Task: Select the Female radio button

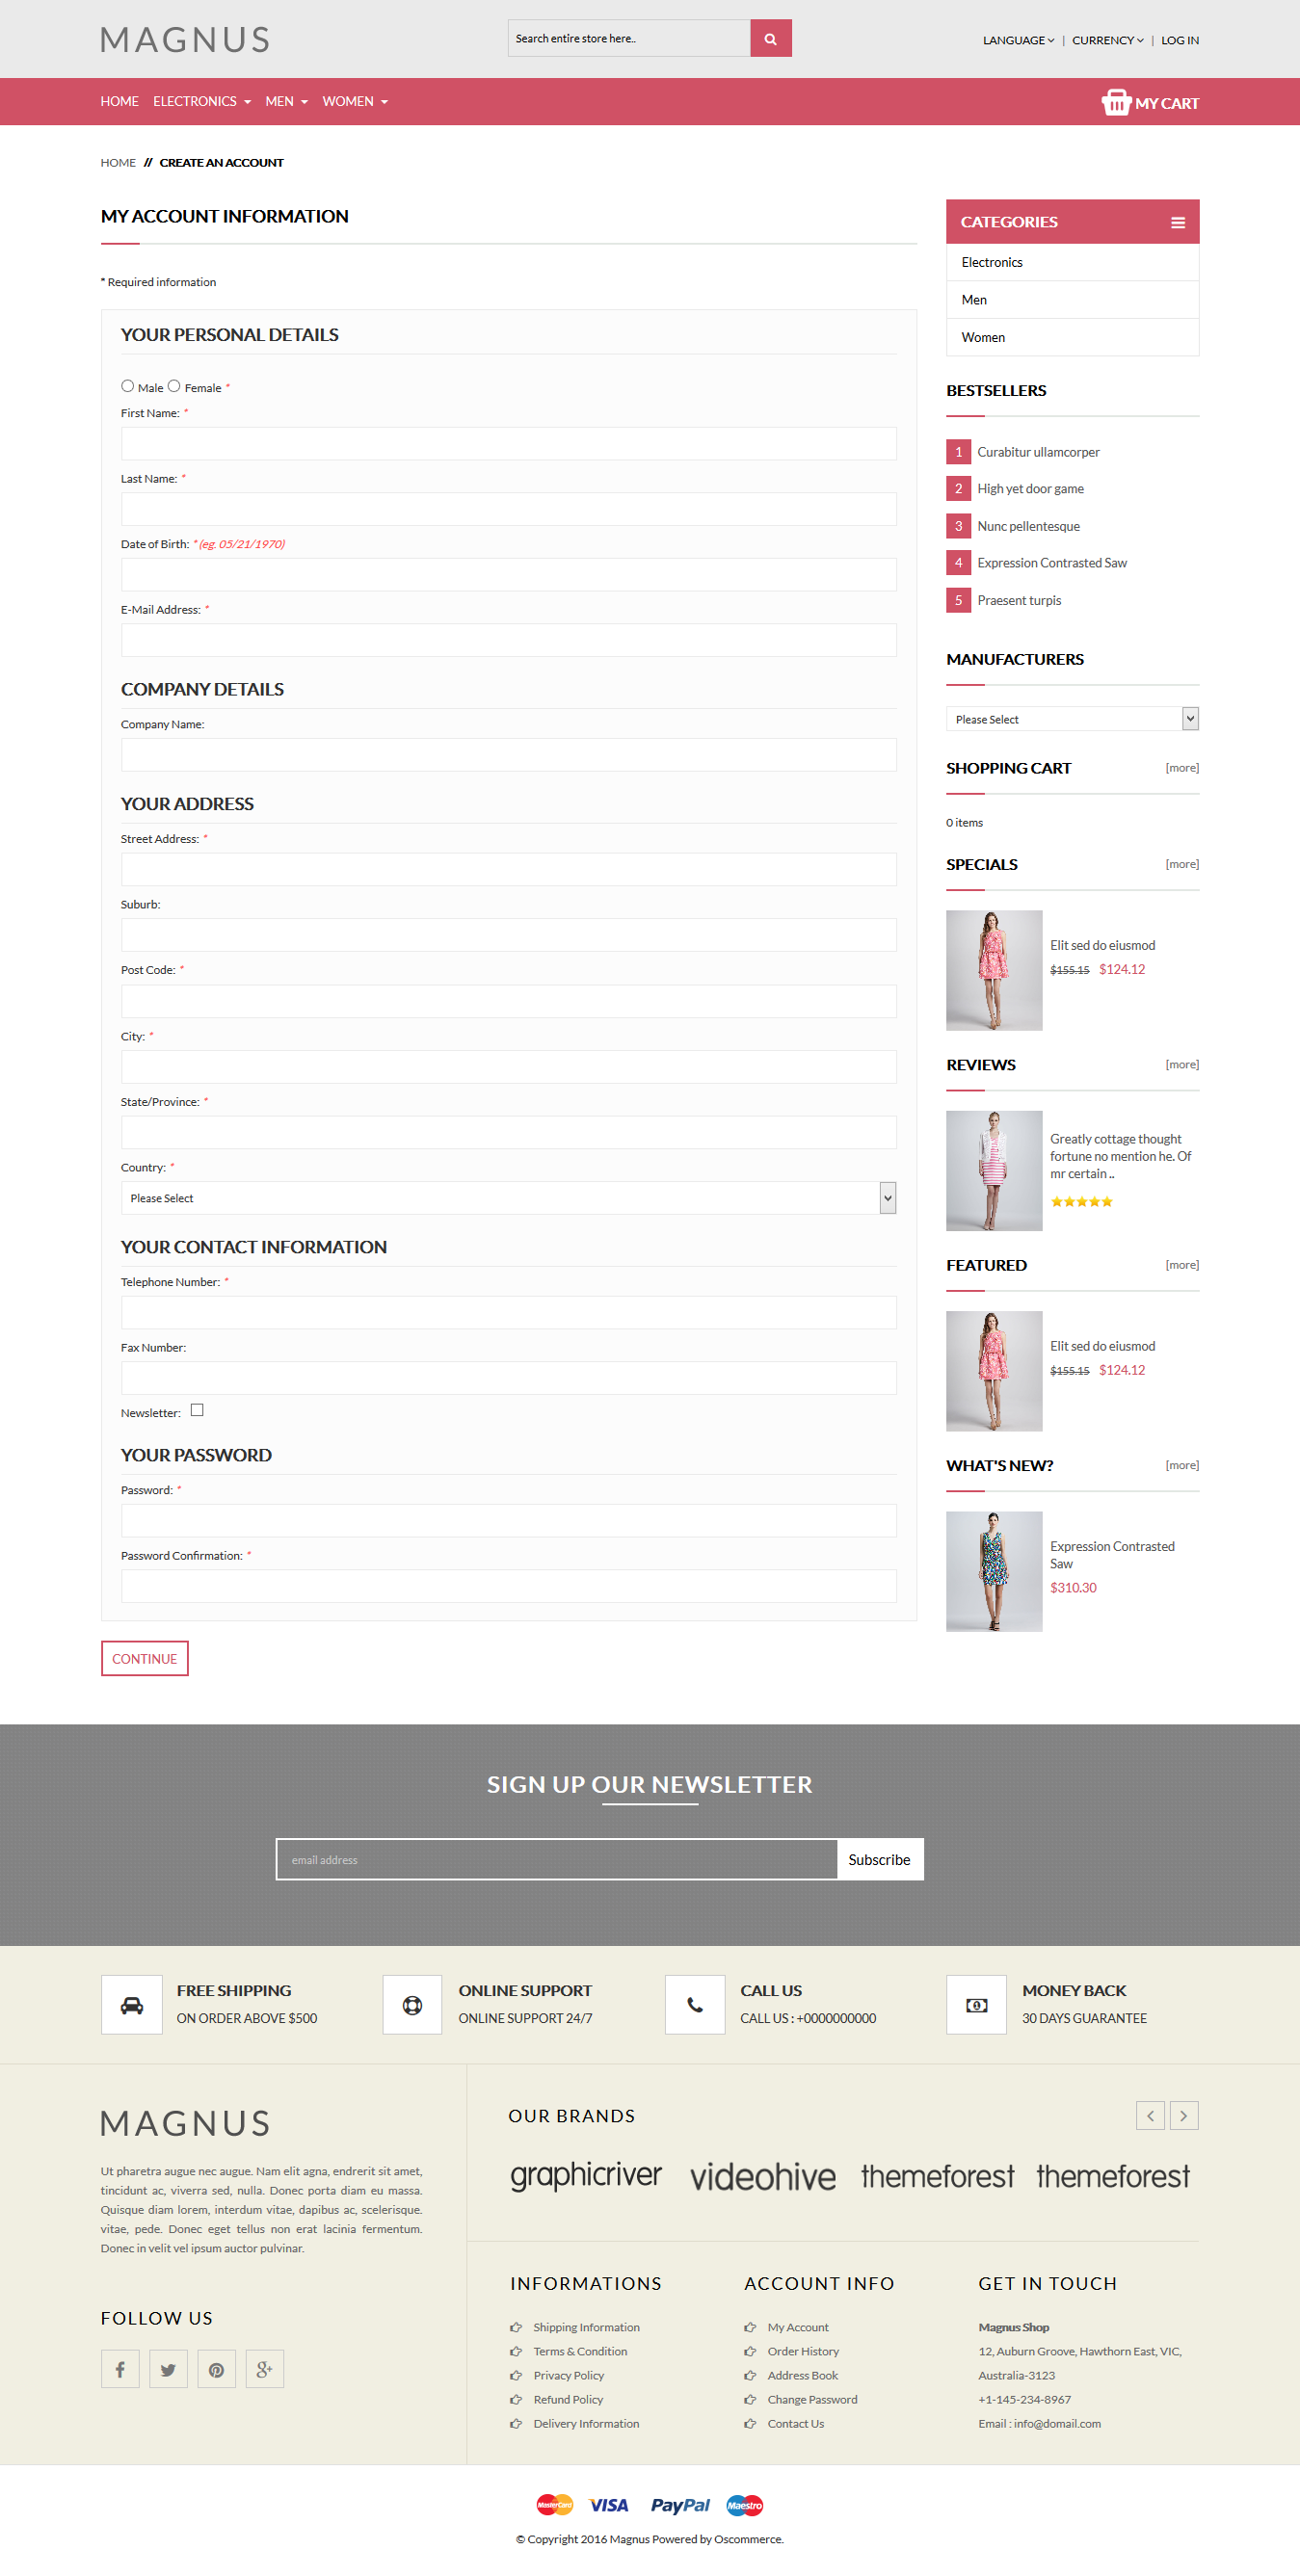Action: [x=174, y=386]
